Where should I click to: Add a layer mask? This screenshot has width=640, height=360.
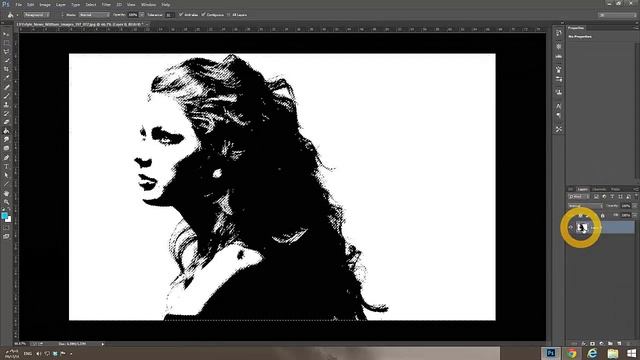(x=592, y=344)
